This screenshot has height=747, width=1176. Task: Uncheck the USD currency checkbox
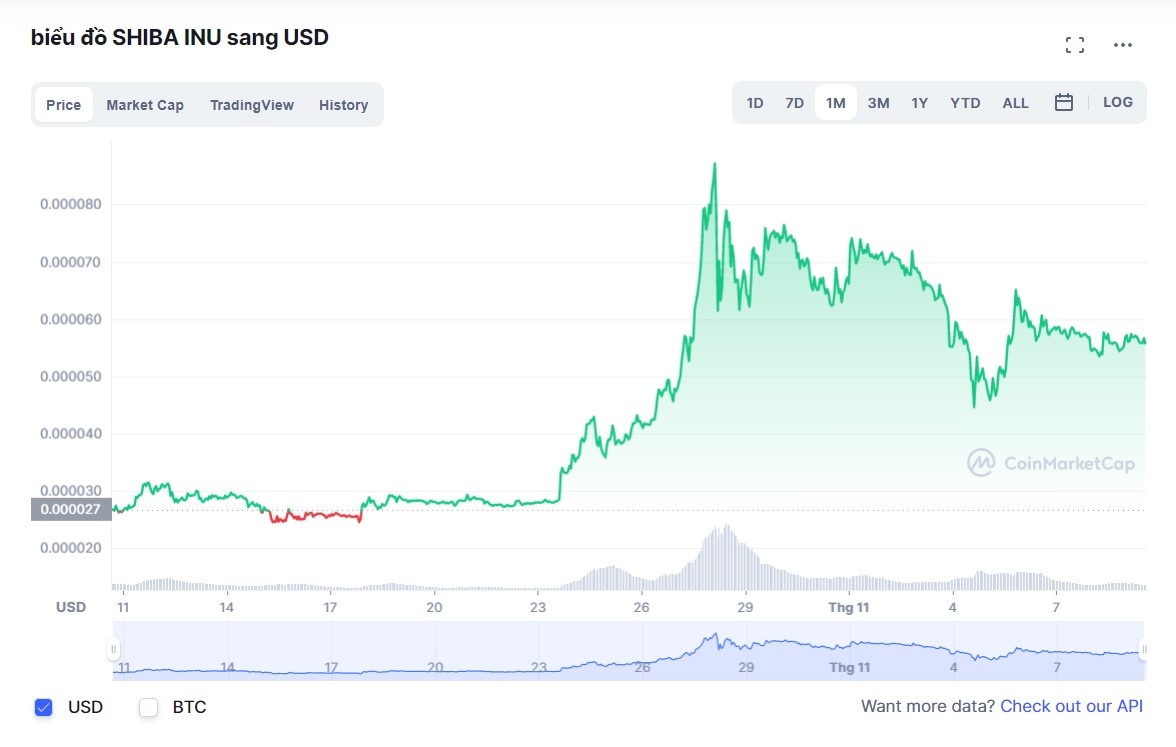[43, 708]
